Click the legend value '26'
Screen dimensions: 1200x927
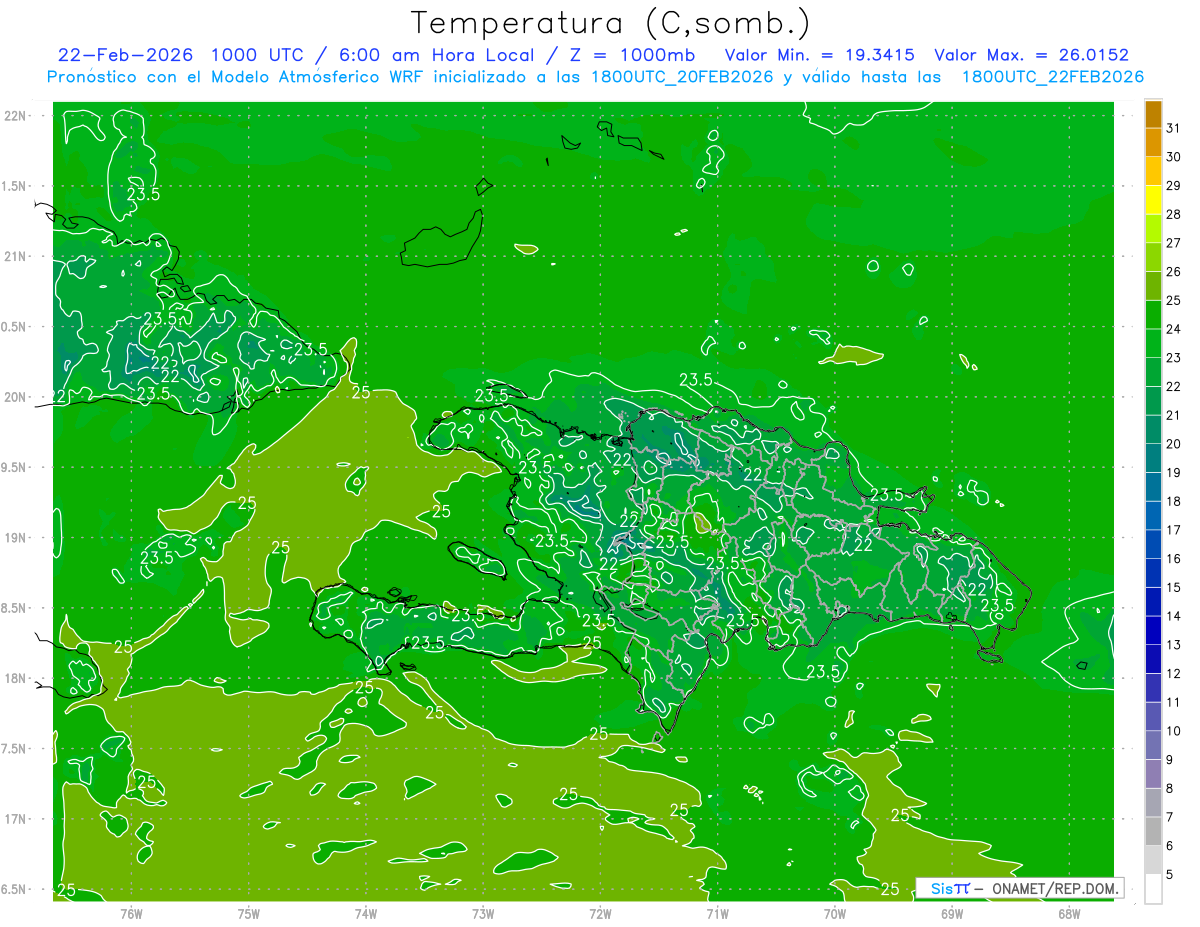pos(1174,272)
